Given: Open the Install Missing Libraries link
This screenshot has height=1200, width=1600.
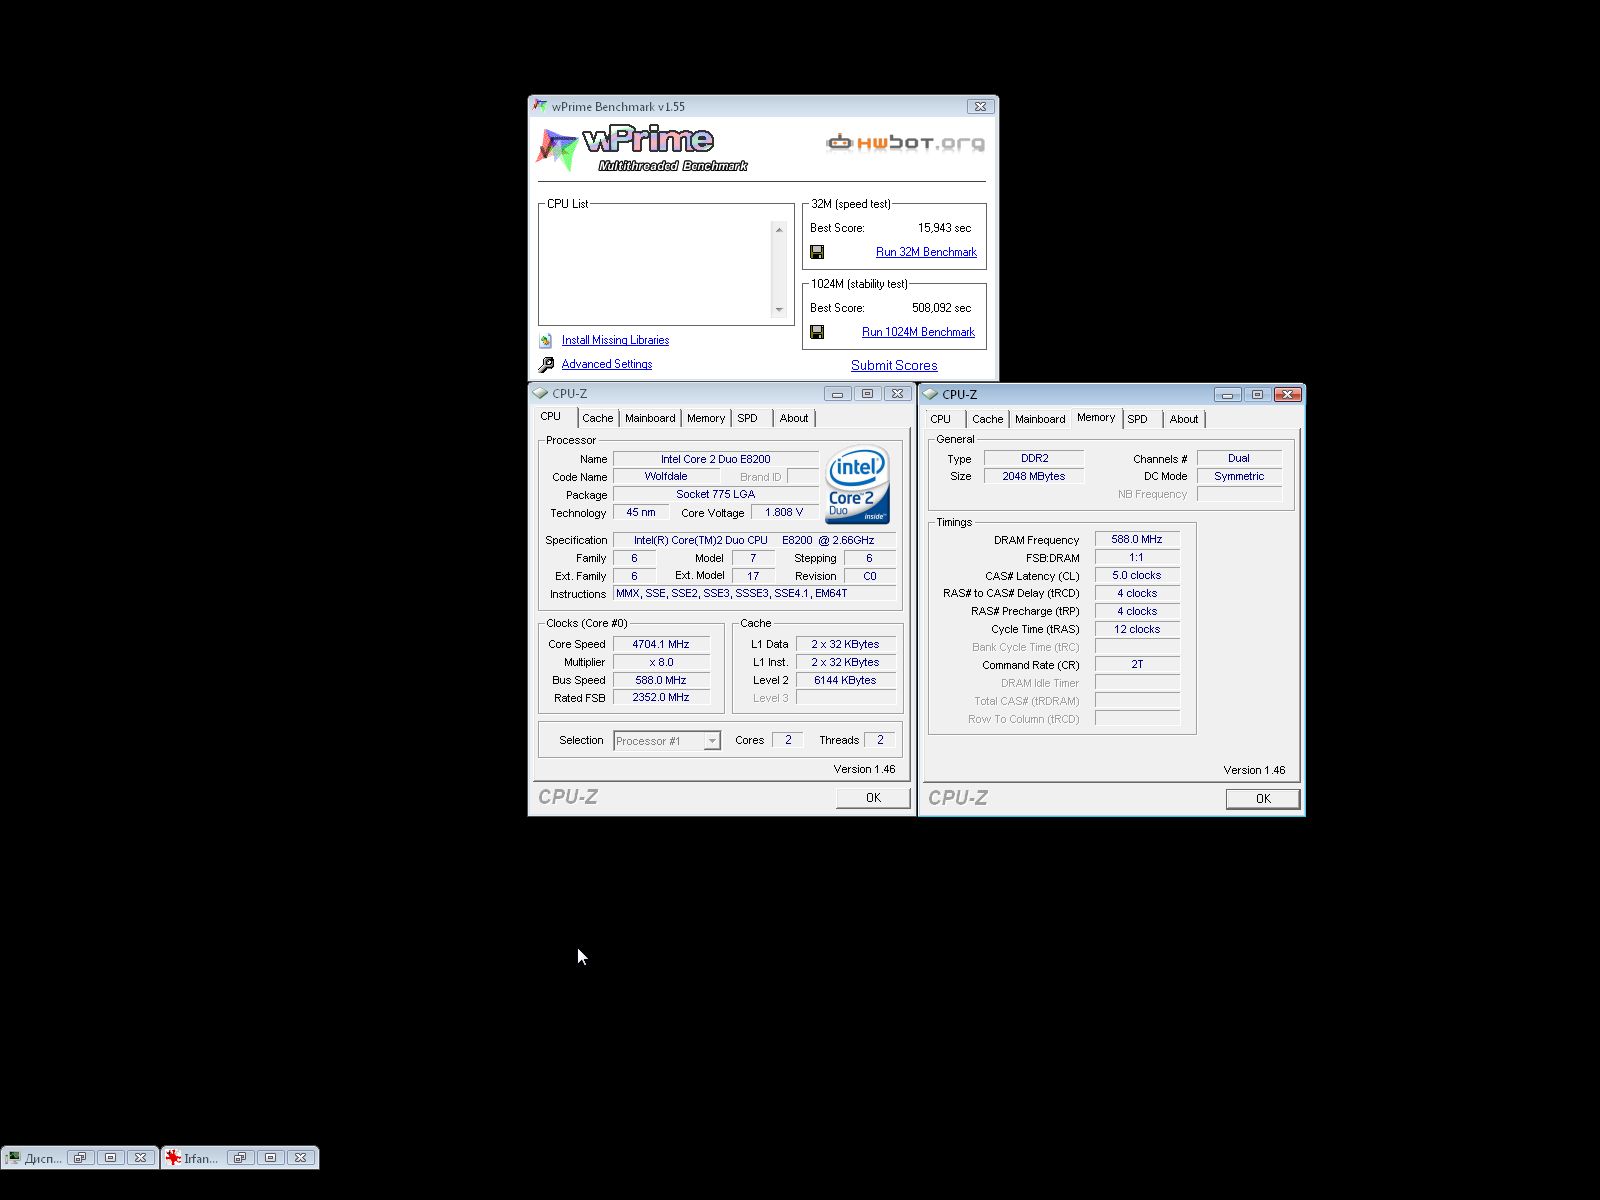Looking at the screenshot, I should 615,340.
